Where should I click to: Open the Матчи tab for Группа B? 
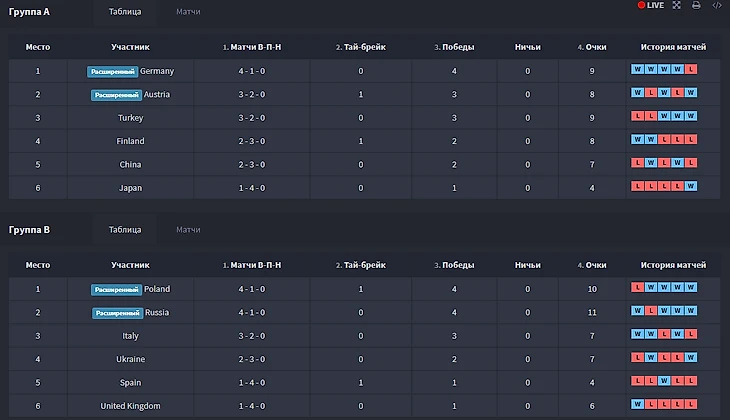click(x=188, y=229)
